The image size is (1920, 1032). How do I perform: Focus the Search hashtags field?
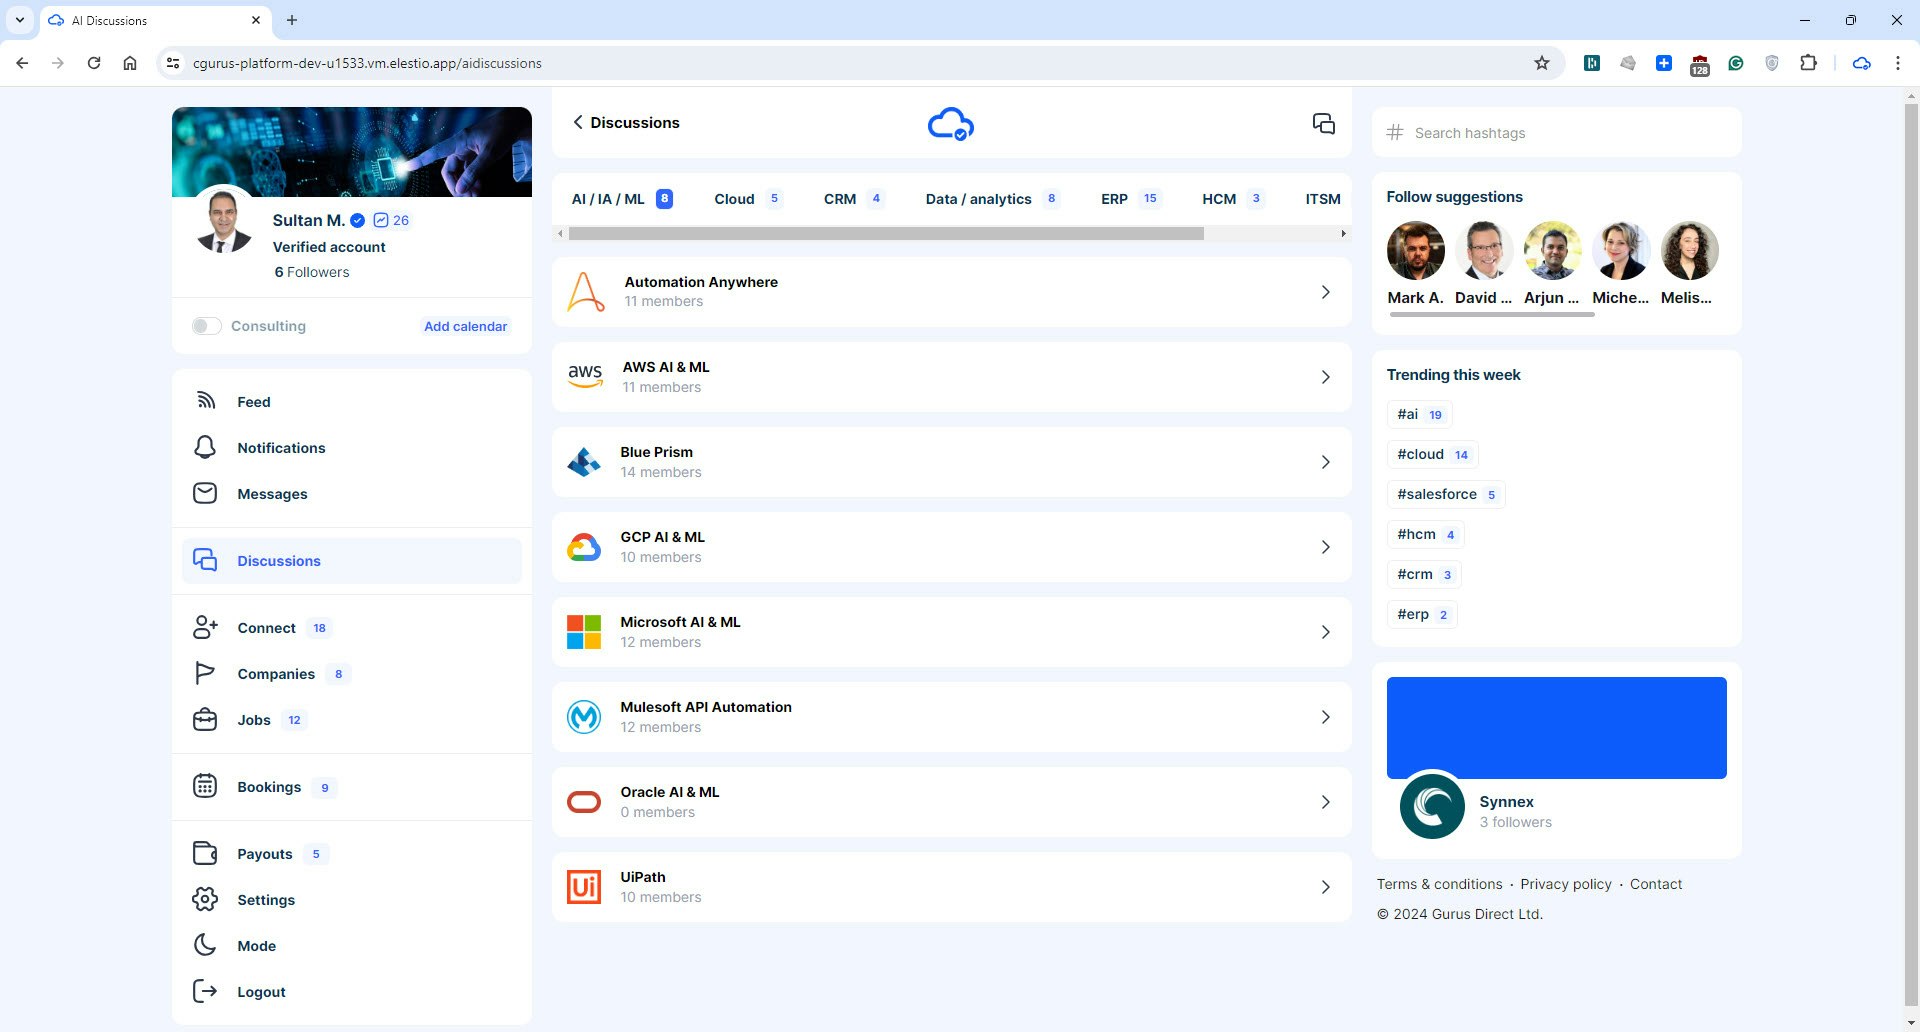(x=1556, y=133)
